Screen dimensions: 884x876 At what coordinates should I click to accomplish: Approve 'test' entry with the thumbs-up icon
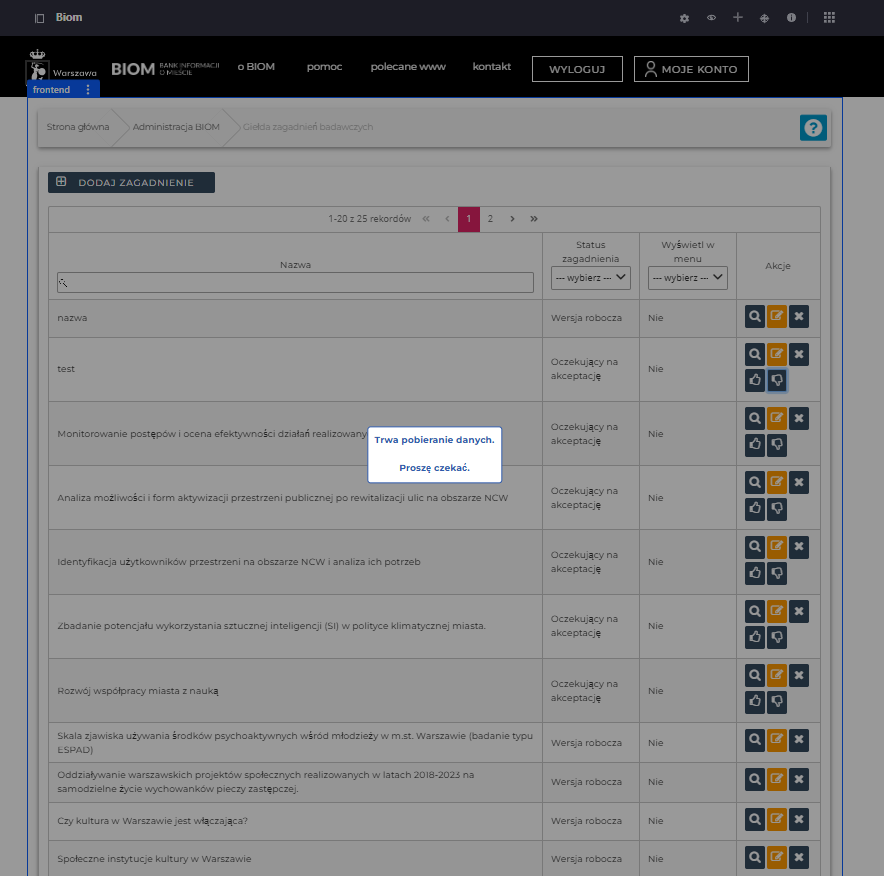pyautogui.click(x=755, y=380)
